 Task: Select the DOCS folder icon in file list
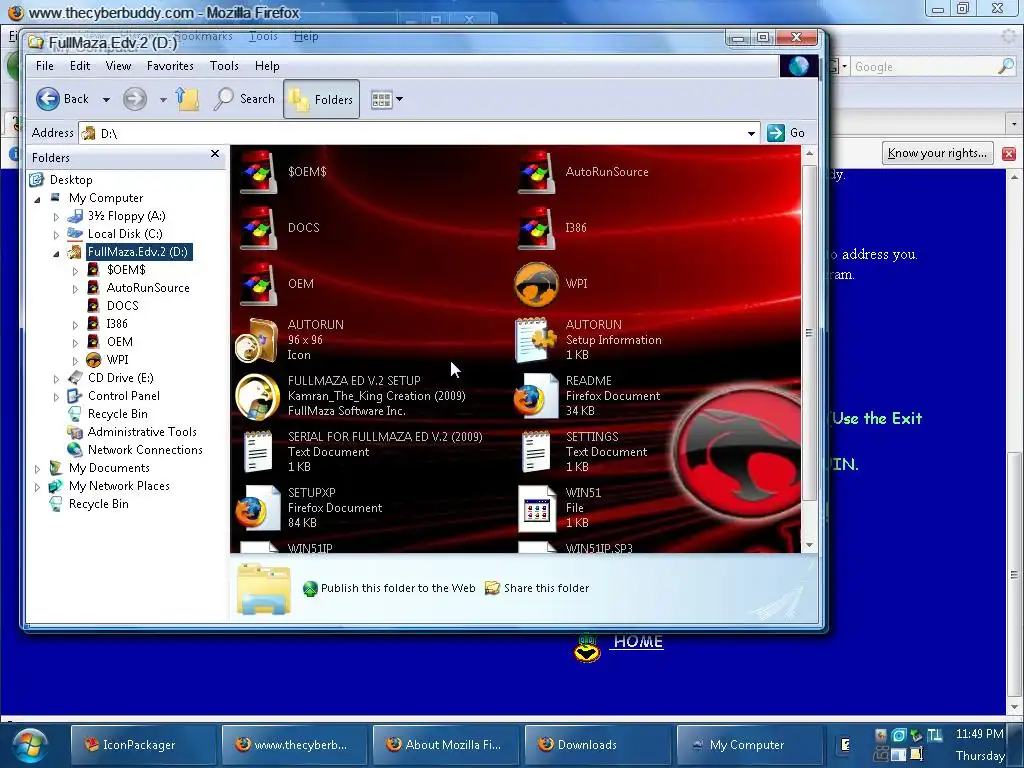[259, 228]
